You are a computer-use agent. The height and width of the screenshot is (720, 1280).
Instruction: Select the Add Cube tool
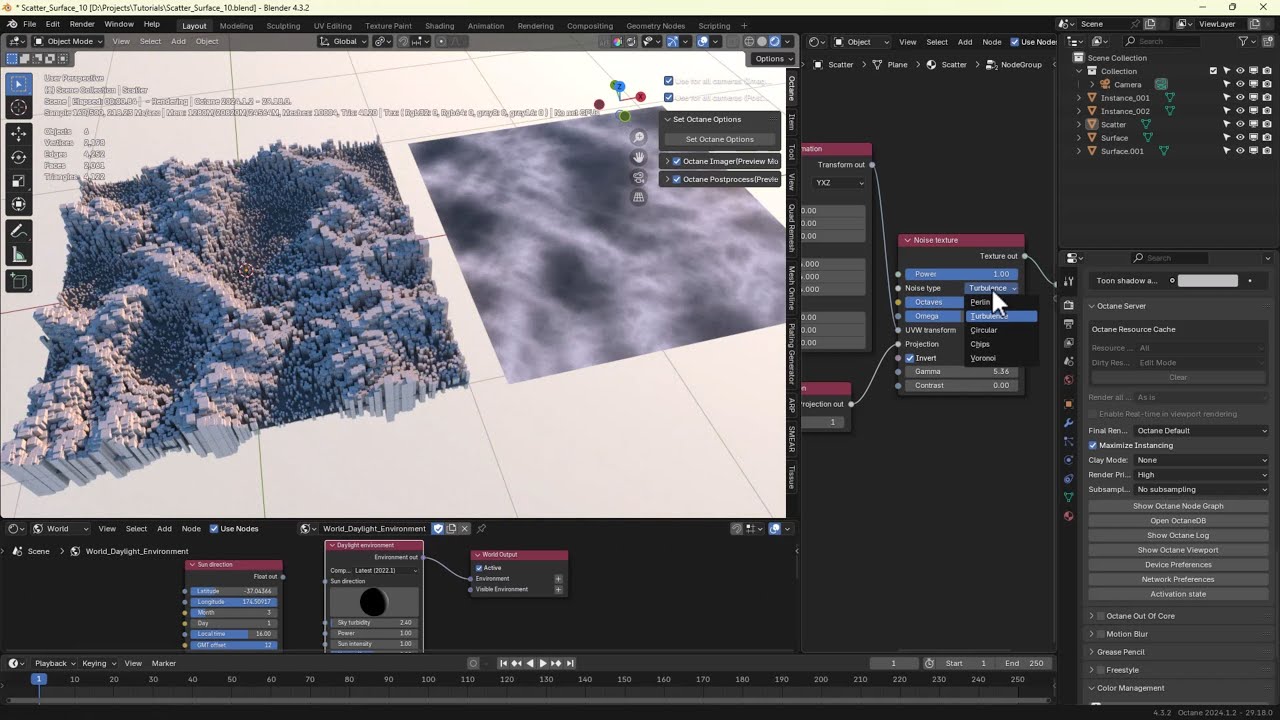pyautogui.click(x=18, y=282)
